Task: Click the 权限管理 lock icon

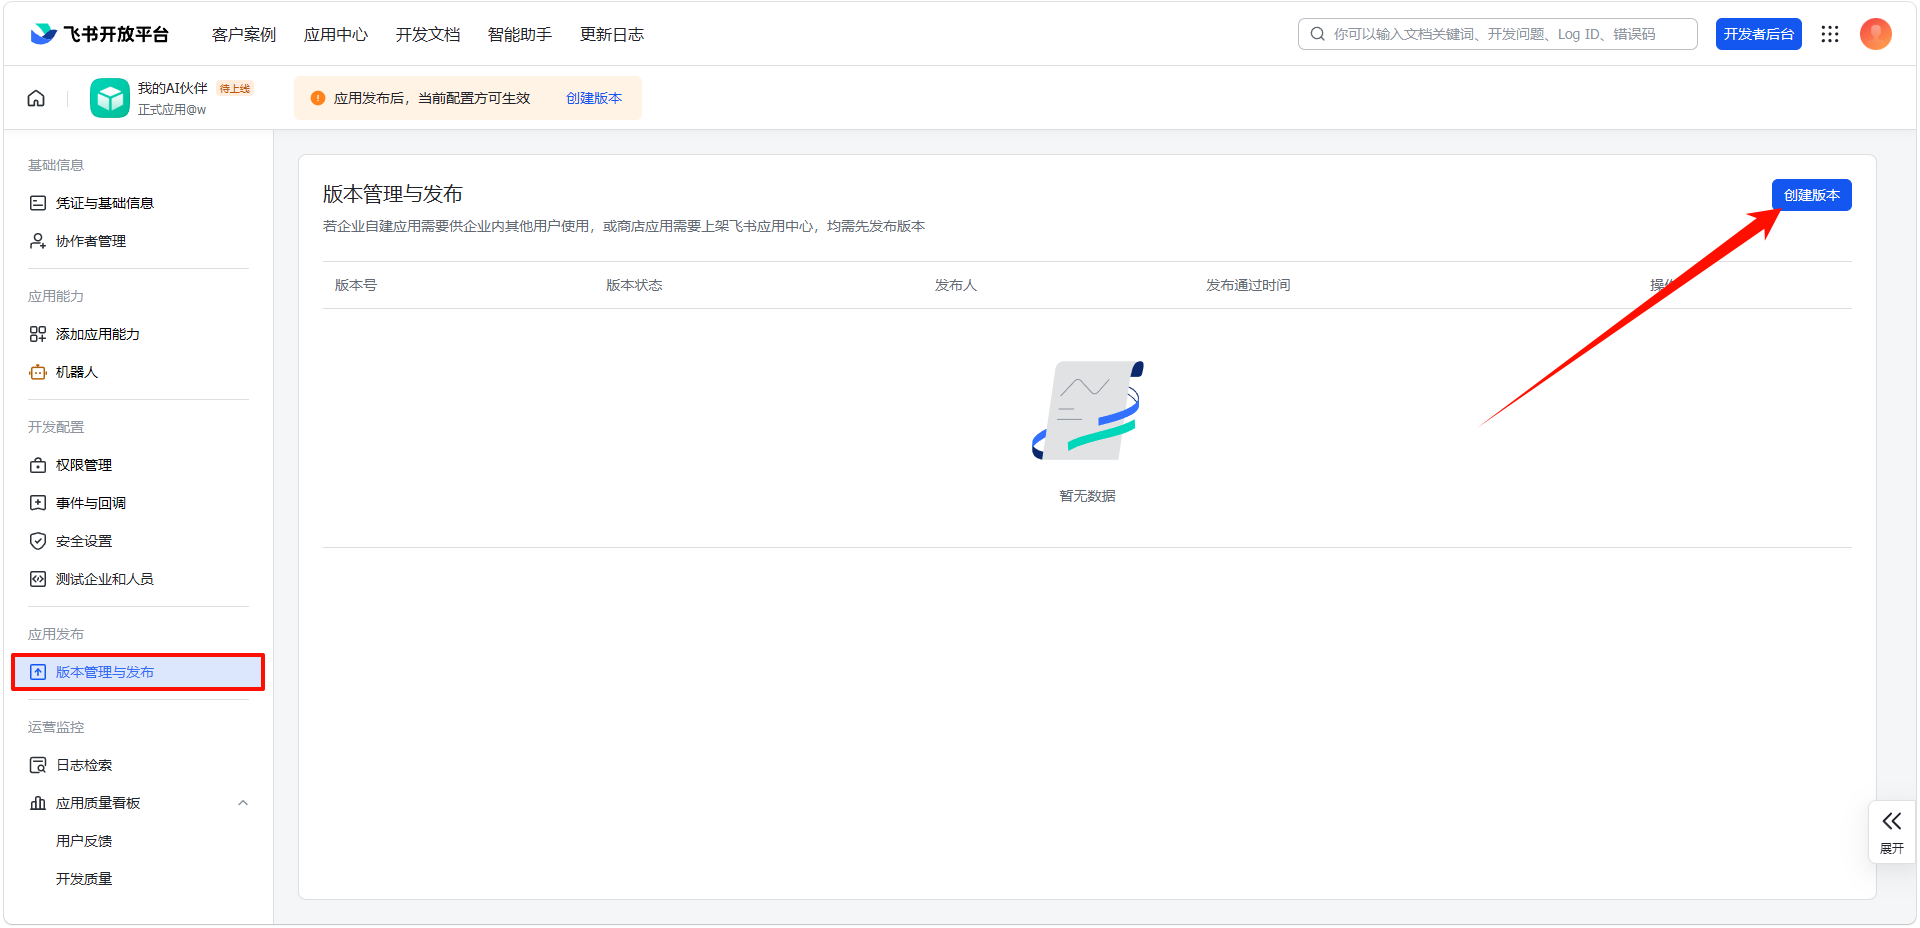Action: tap(38, 465)
